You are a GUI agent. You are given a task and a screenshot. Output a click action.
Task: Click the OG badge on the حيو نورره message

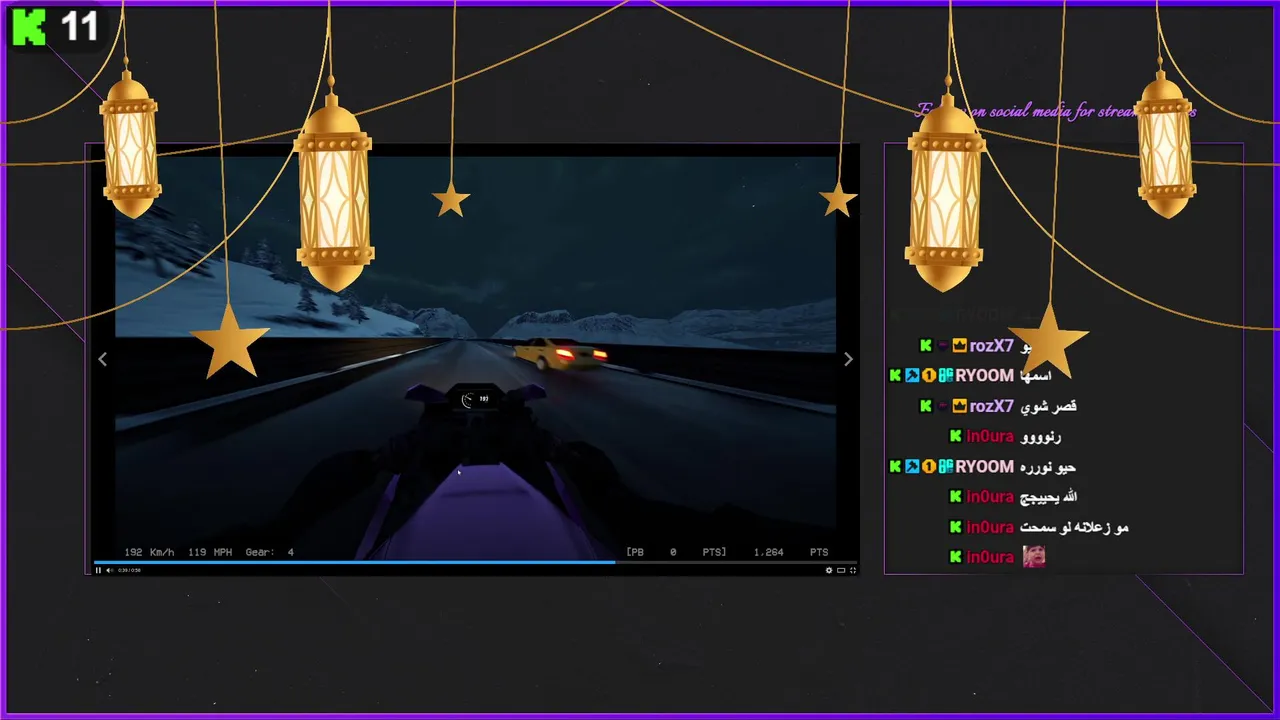tap(945, 467)
